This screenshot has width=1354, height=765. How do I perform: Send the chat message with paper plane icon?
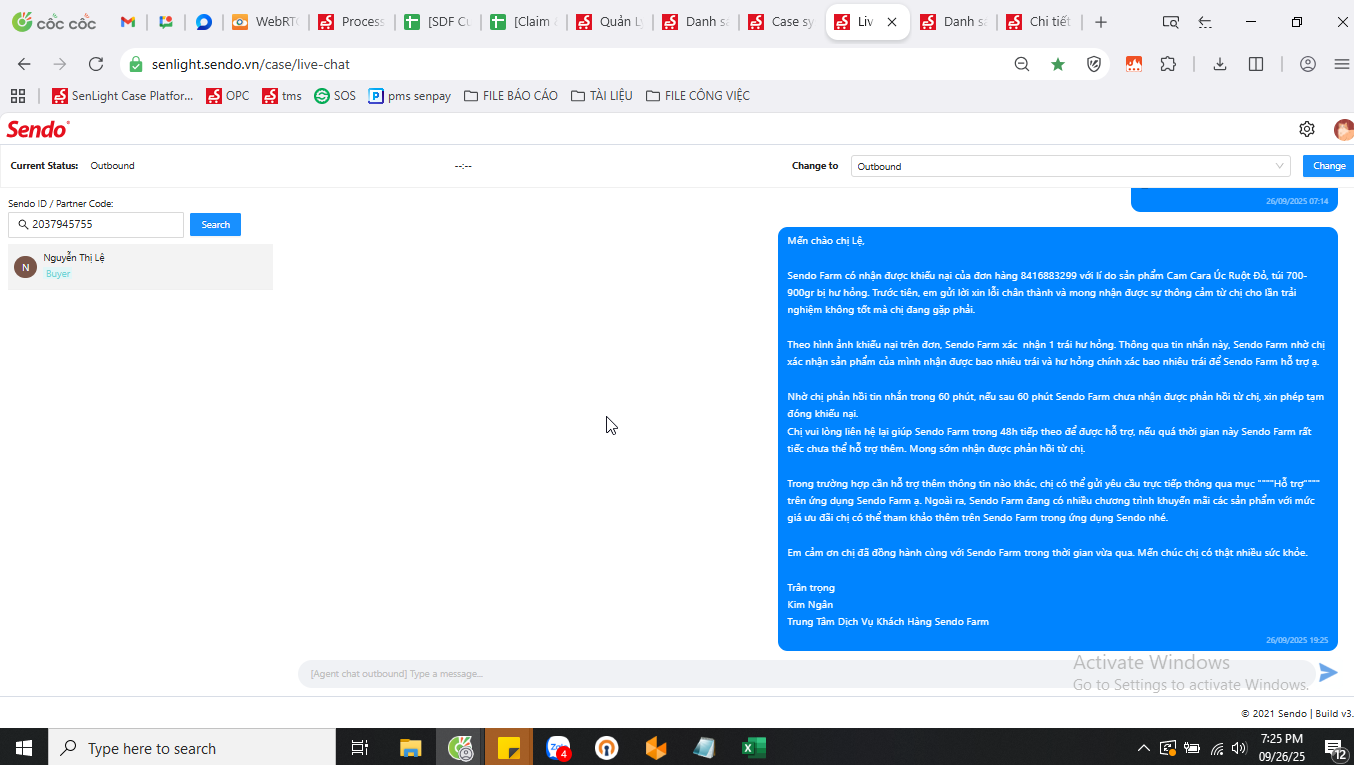[1328, 673]
